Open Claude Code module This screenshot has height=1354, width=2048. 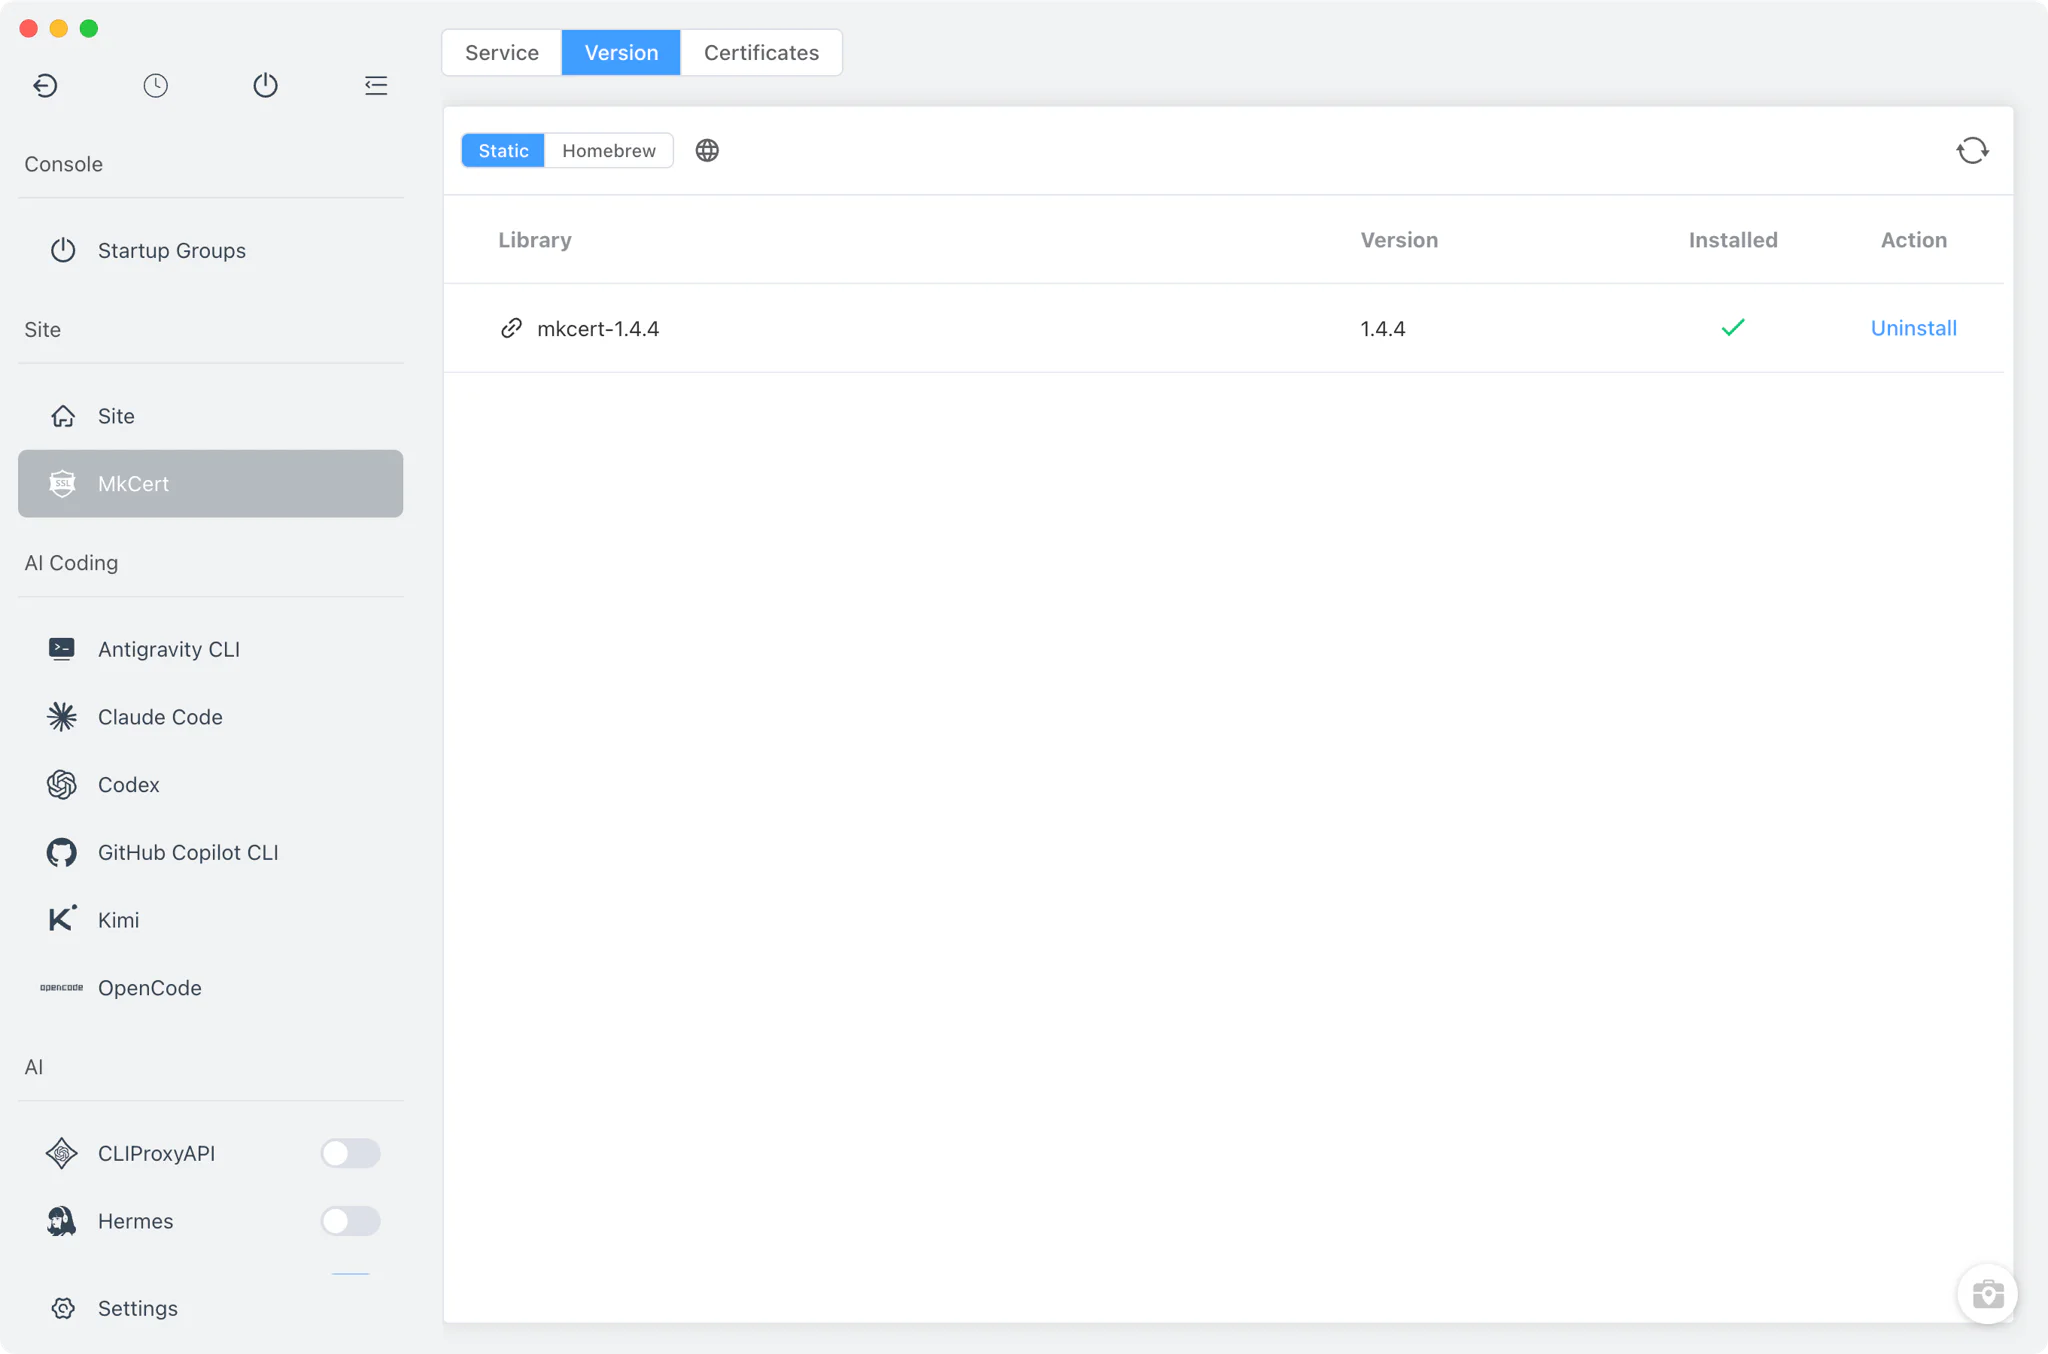click(x=210, y=717)
